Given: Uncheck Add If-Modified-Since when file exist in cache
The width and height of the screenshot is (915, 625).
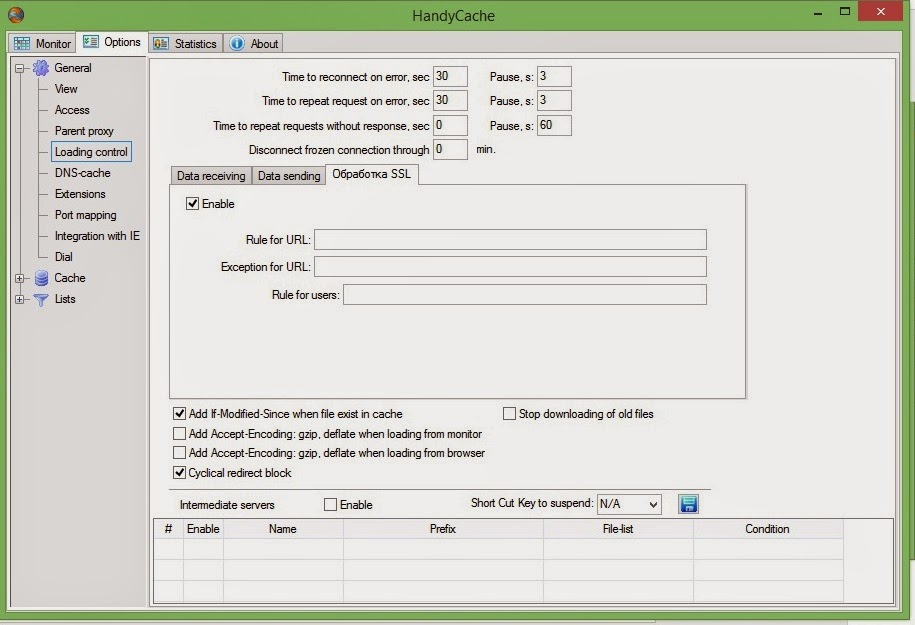Looking at the screenshot, I should point(179,414).
